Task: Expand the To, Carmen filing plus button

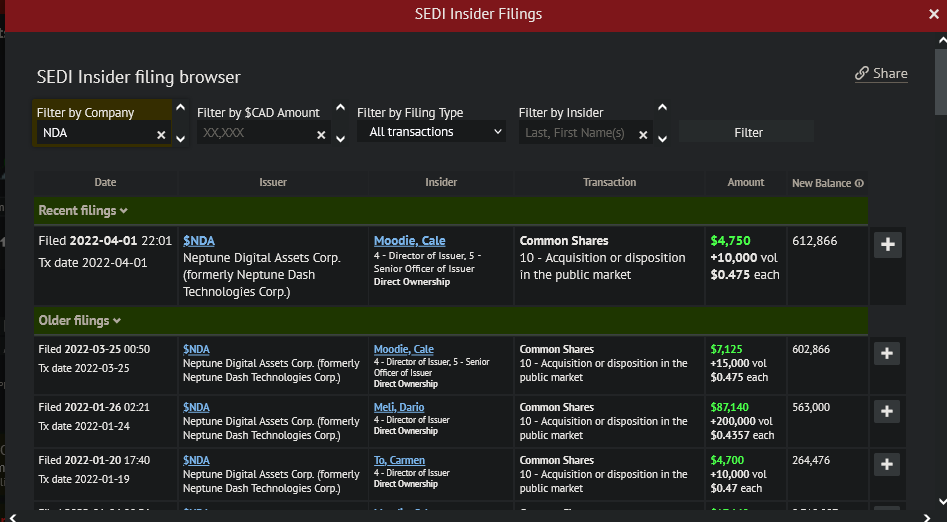Action: pos(887,464)
